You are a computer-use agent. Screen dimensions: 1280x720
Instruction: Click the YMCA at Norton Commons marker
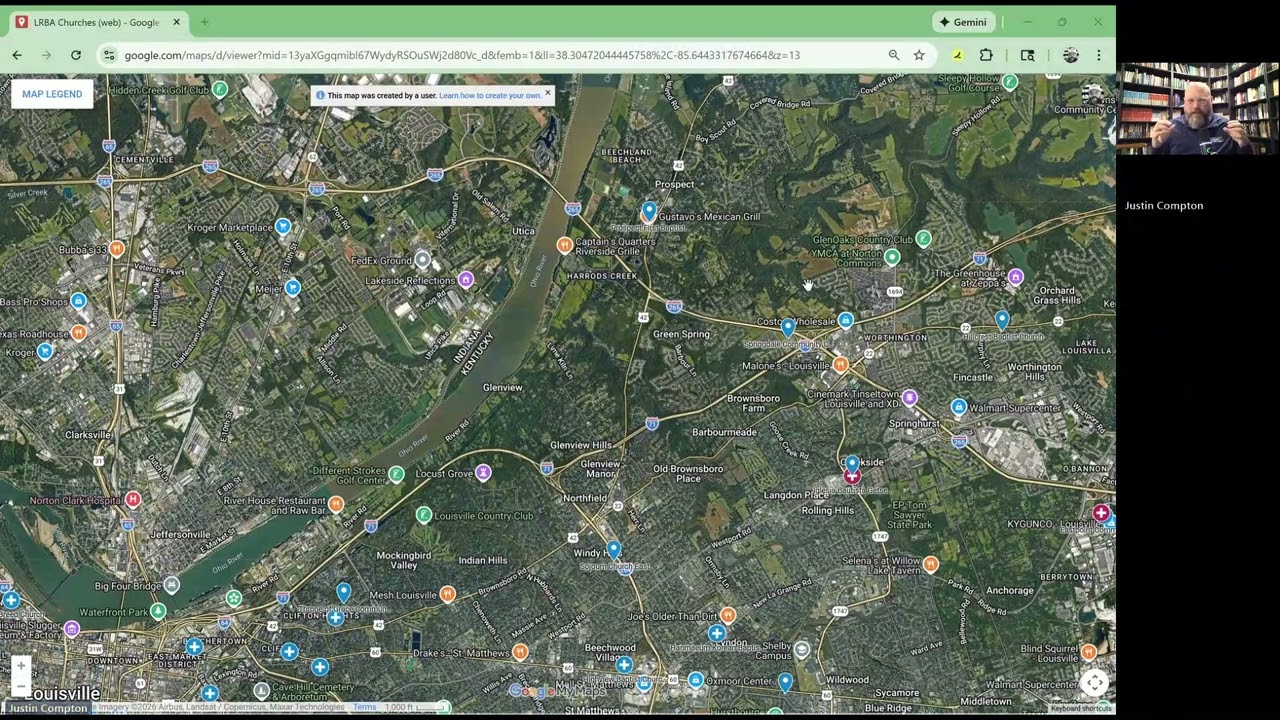coord(892,257)
